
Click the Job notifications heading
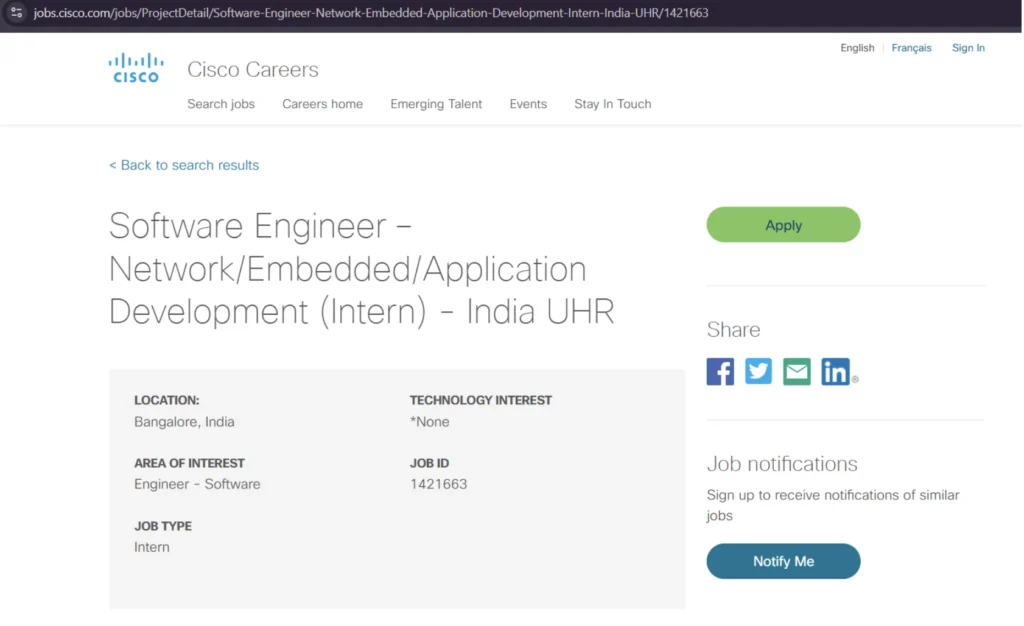tap(782, 463)
